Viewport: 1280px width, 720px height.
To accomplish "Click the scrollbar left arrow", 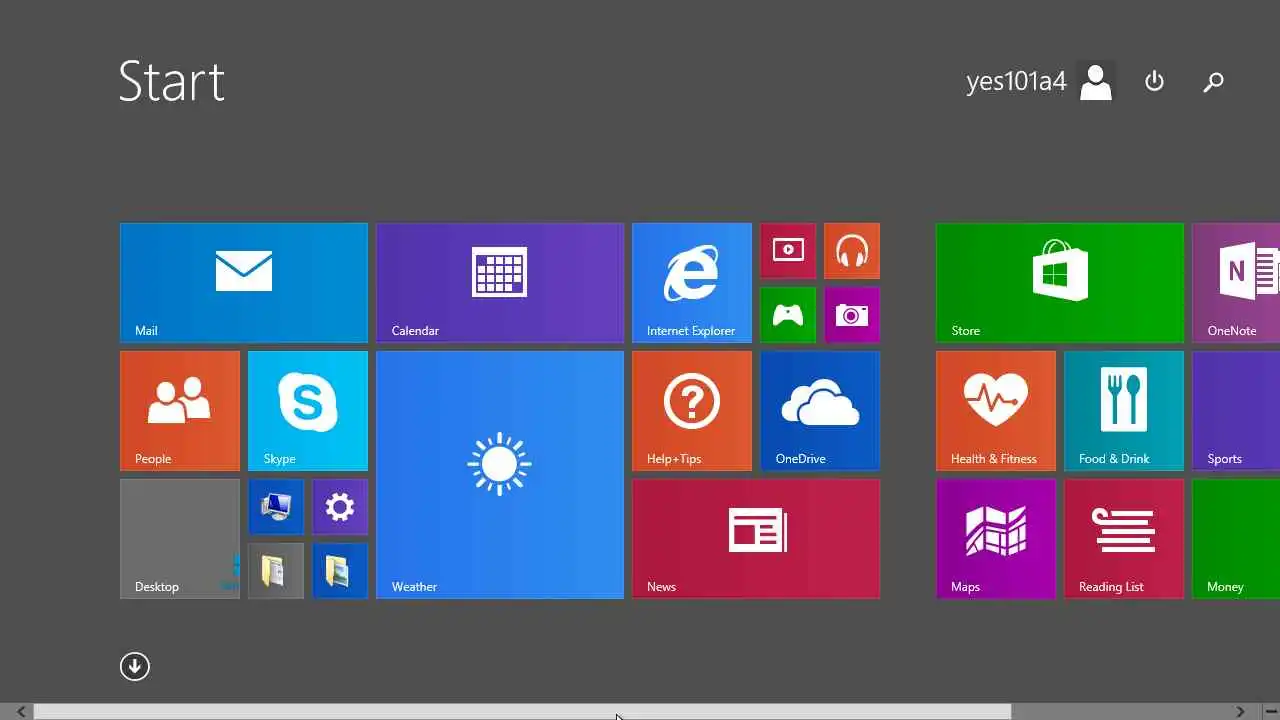I will click(21, 712).
